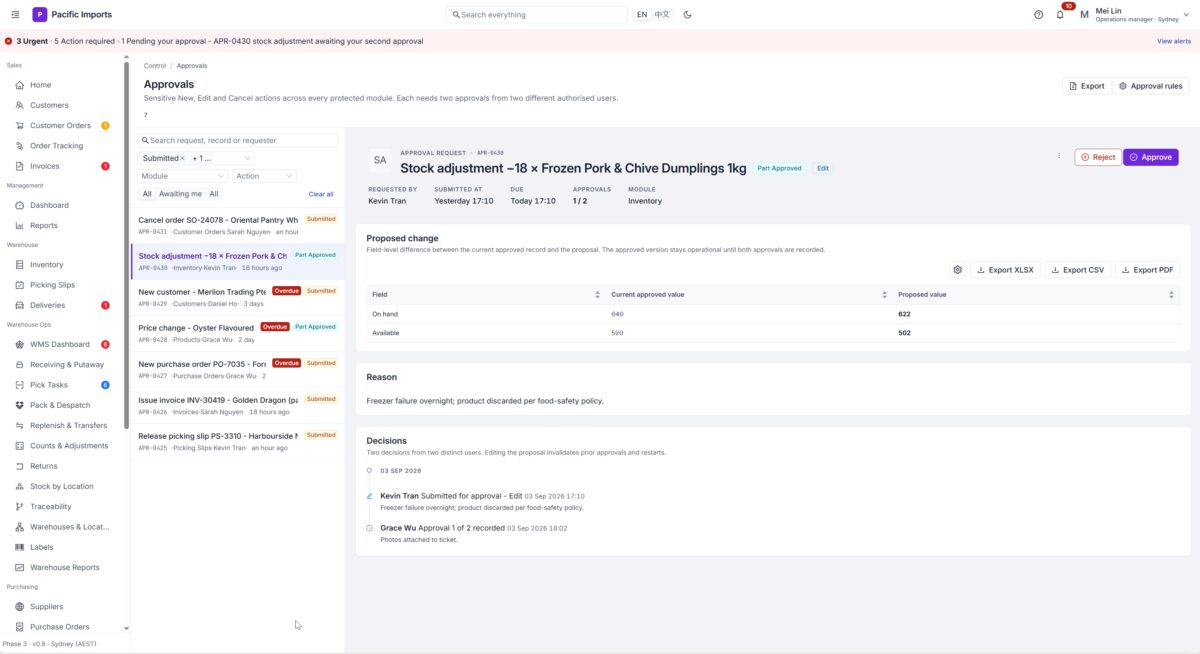Viewport: 1200px width, 654px height.
Task: Click the Export button in header
Action: tap(1087, 86)
